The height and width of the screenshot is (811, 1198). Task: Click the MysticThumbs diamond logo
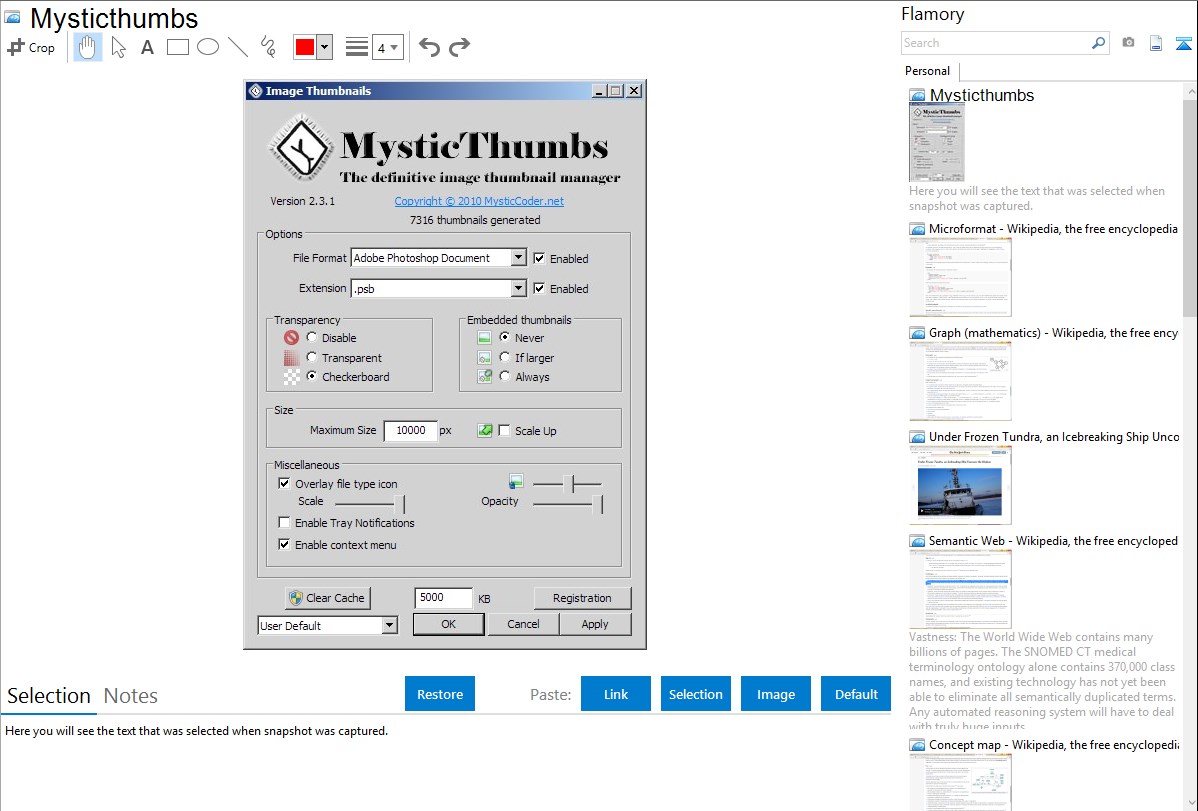coord(301,148)
